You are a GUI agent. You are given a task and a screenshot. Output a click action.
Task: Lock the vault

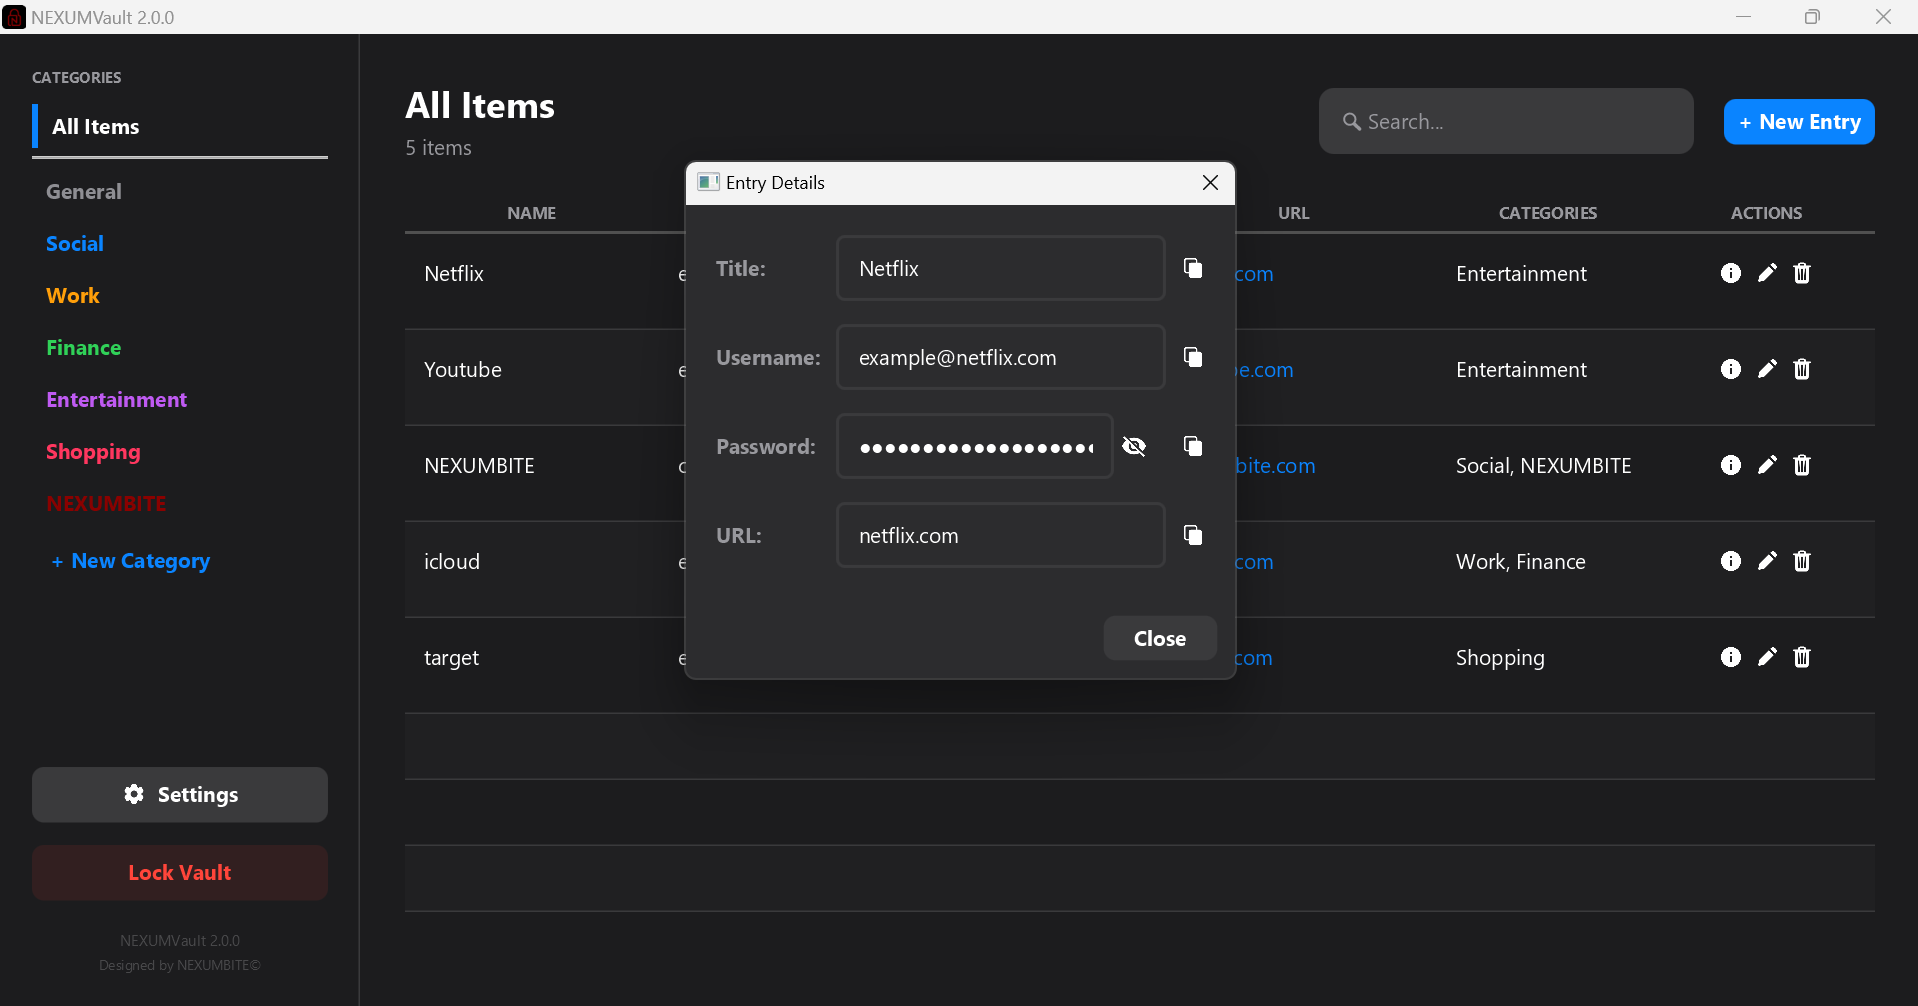click(x=179, y=872)
